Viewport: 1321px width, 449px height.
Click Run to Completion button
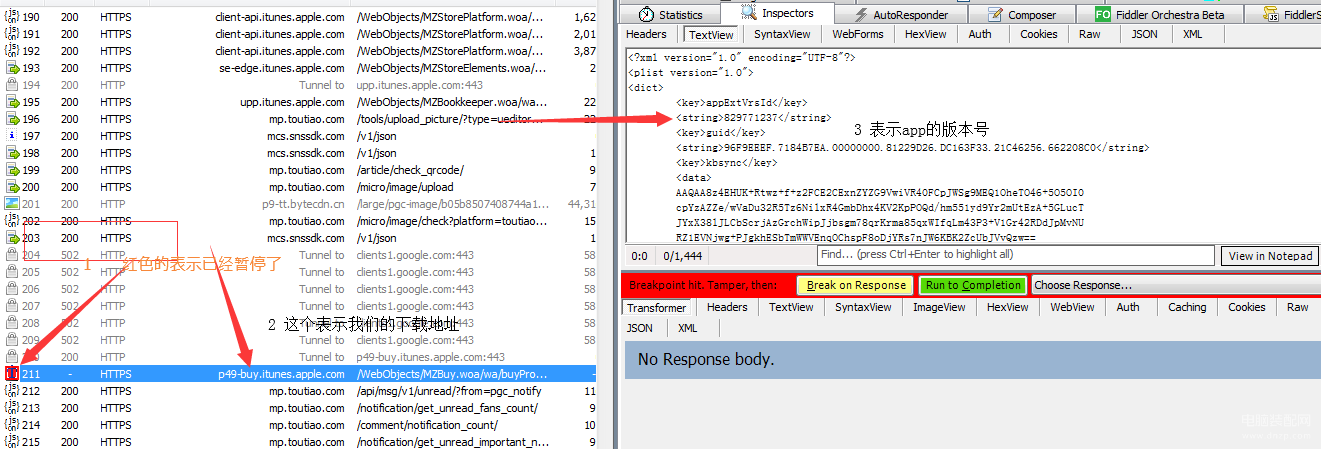point(973,285)
